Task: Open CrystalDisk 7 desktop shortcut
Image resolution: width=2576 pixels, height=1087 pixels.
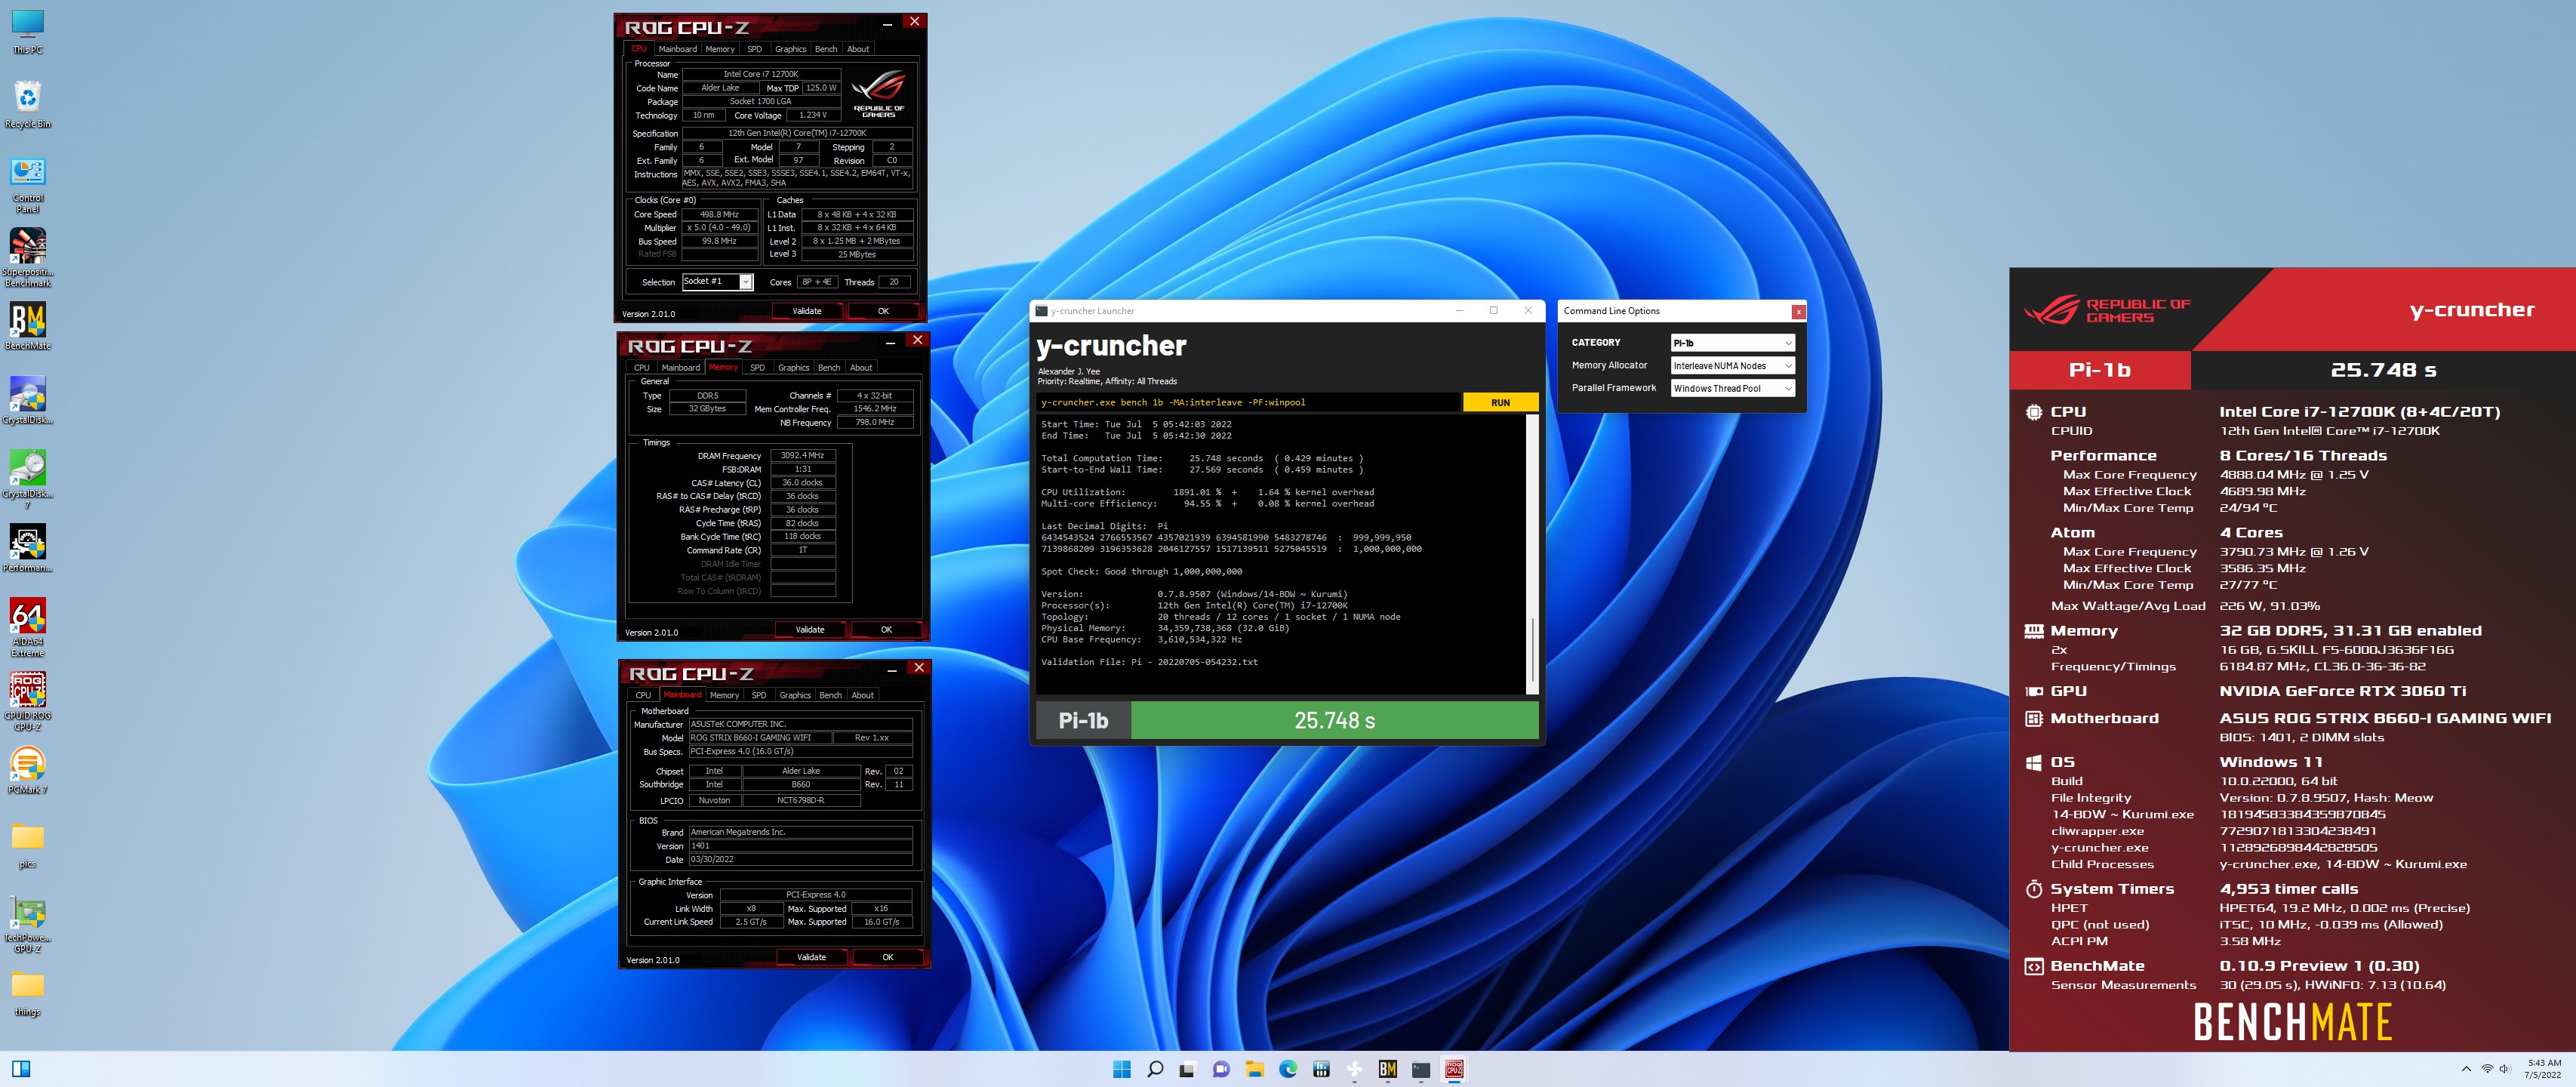Action: 27,480
